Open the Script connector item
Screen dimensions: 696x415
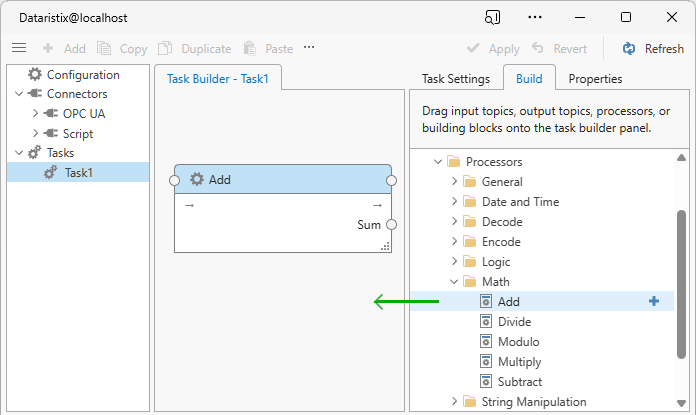[x=77, y=134]
